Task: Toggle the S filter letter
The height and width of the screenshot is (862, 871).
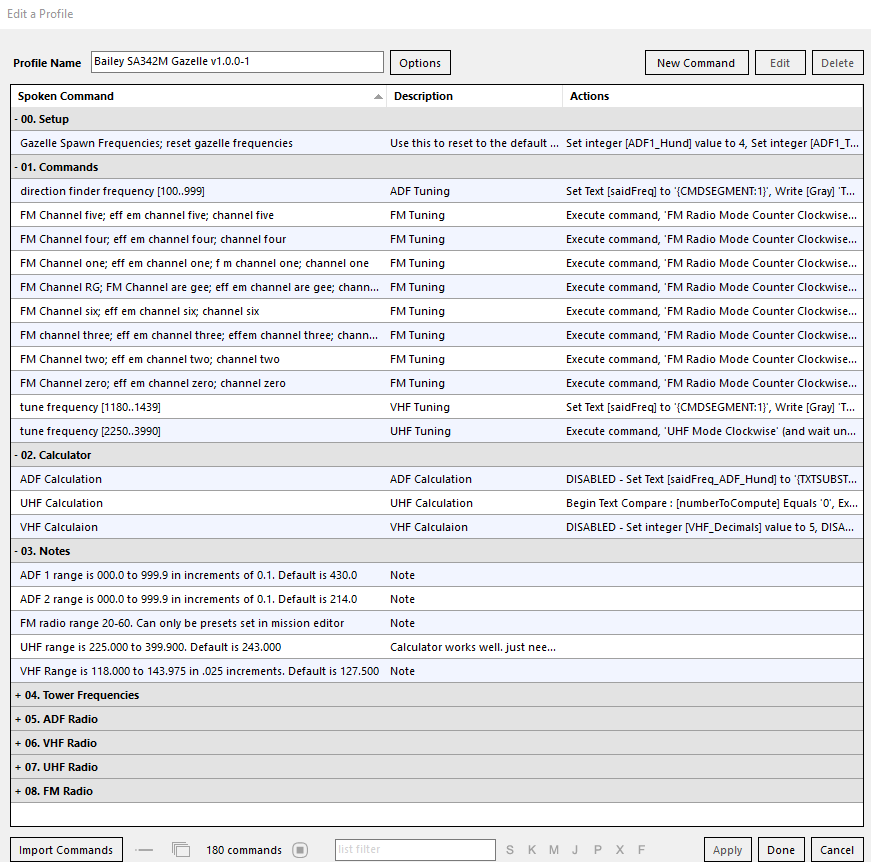Action: tap(510, 850)
